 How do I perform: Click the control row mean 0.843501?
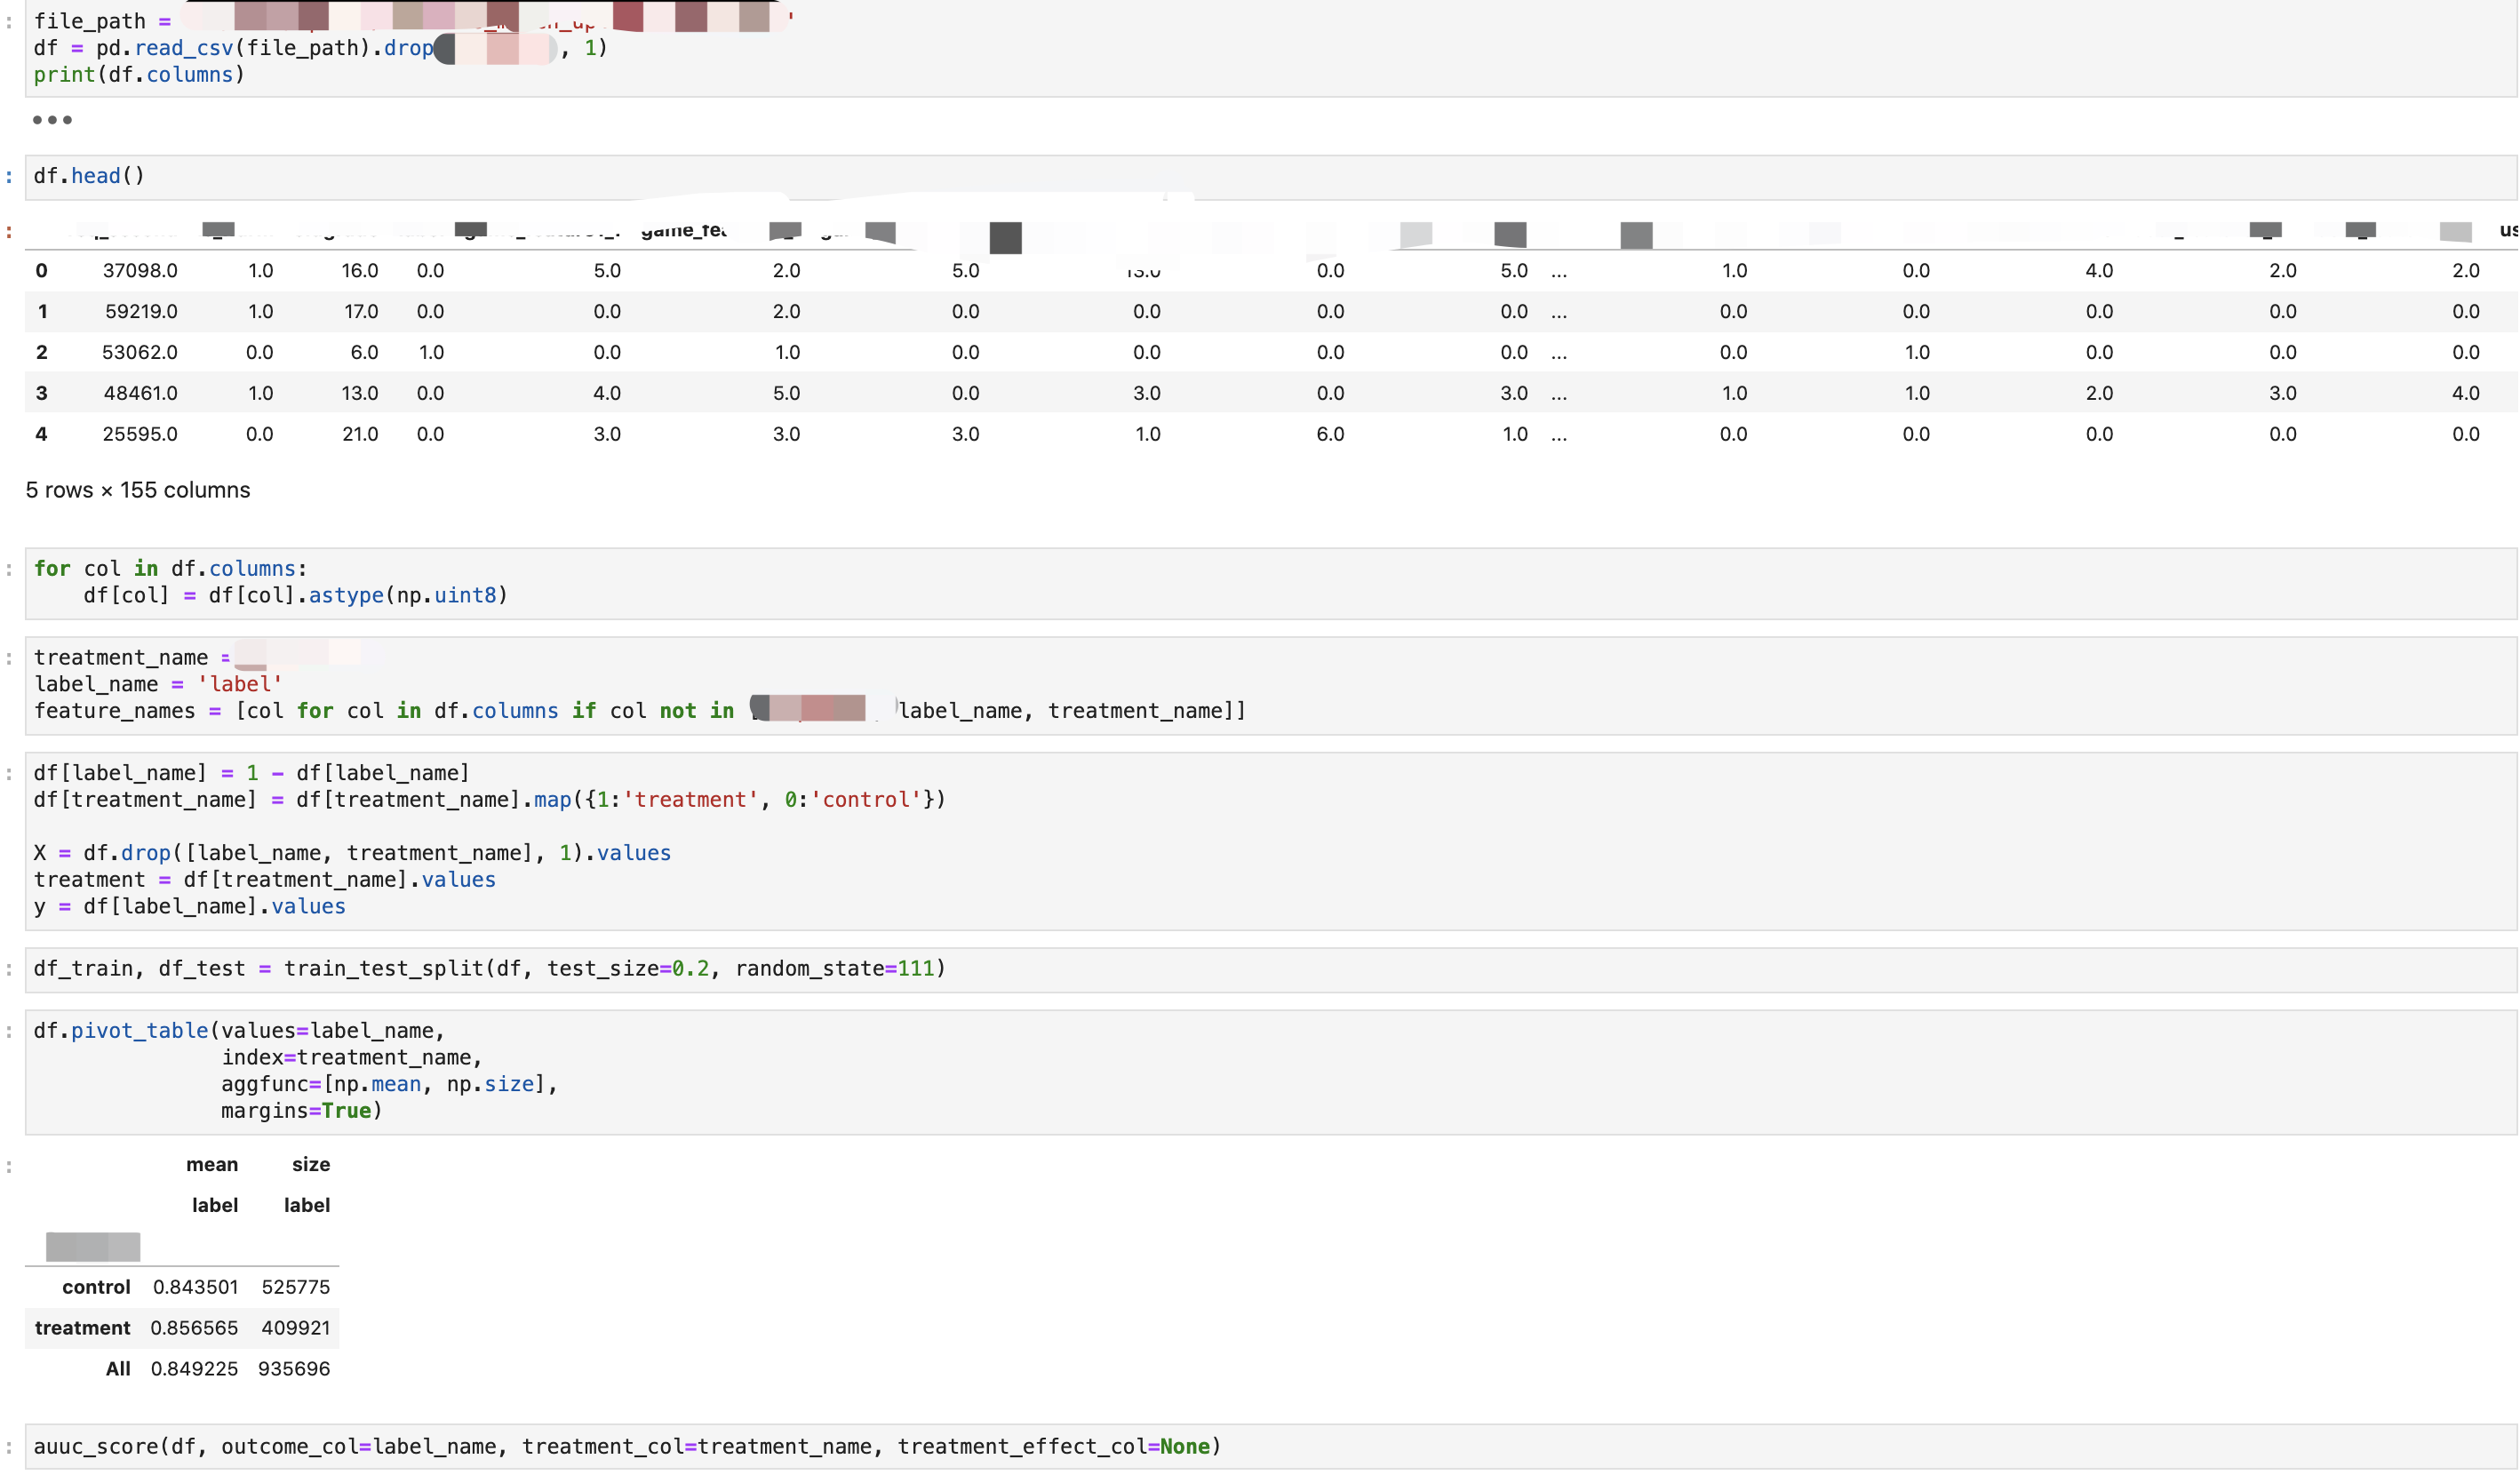[x=196, y=1287]
